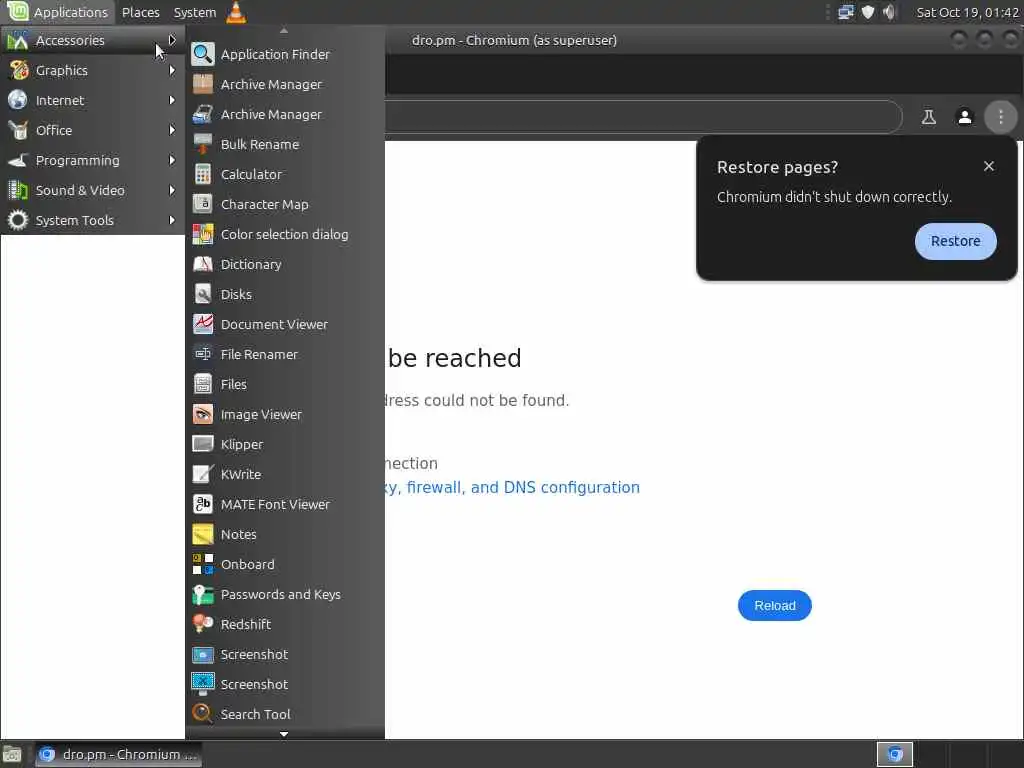1024x768 pixels.
Task: Click the submenu scroll-up arrow
Action: (284, 30)
